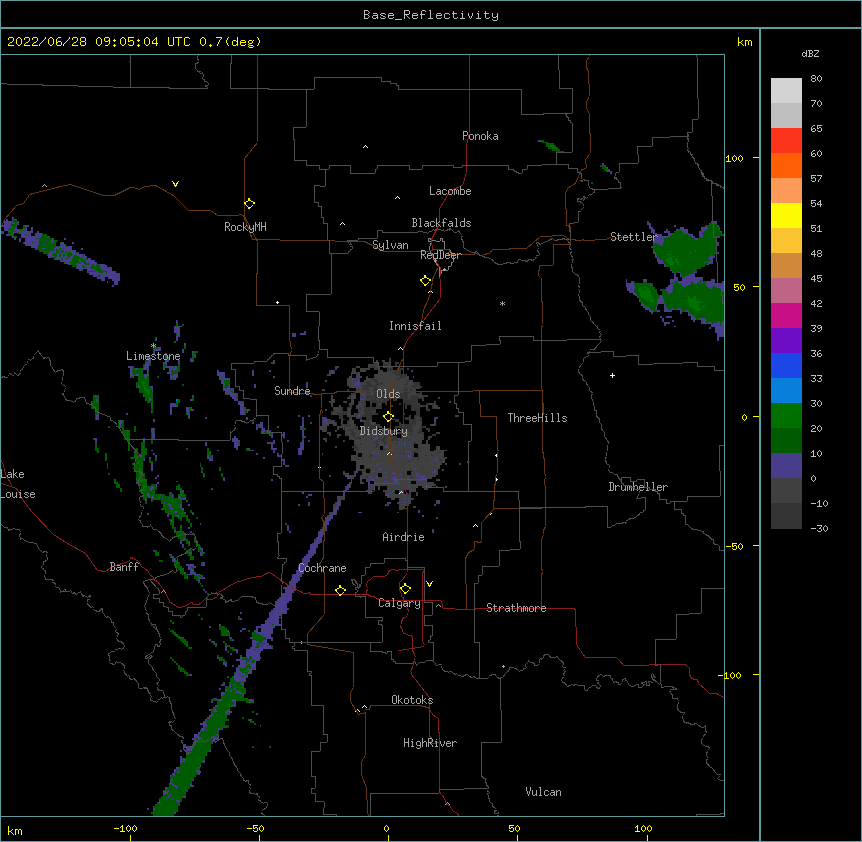The height and width of the screenshot is (842, 862).
Task: Click the small green echo east of Ponoka
Action: pyautogui.click(x=550, y=146)
